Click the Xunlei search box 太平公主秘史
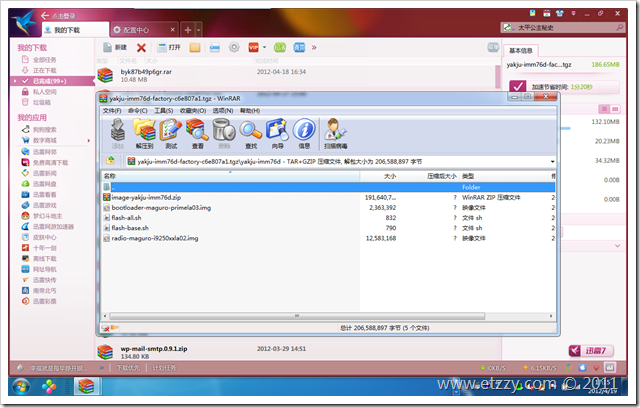The width and height of the screenshot is (640, 408). pyautogui.click(x=562, y=28)
